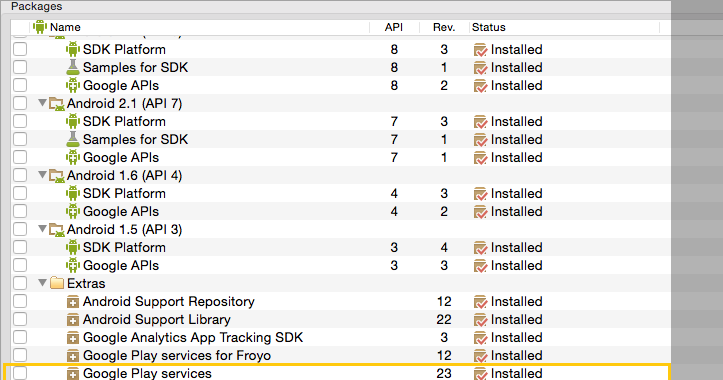Image resolution: width=723 pixels, height=380 pixels.
Task: Click the Google APIs API 4 add-on icon
Action: (x=72, y=211)
